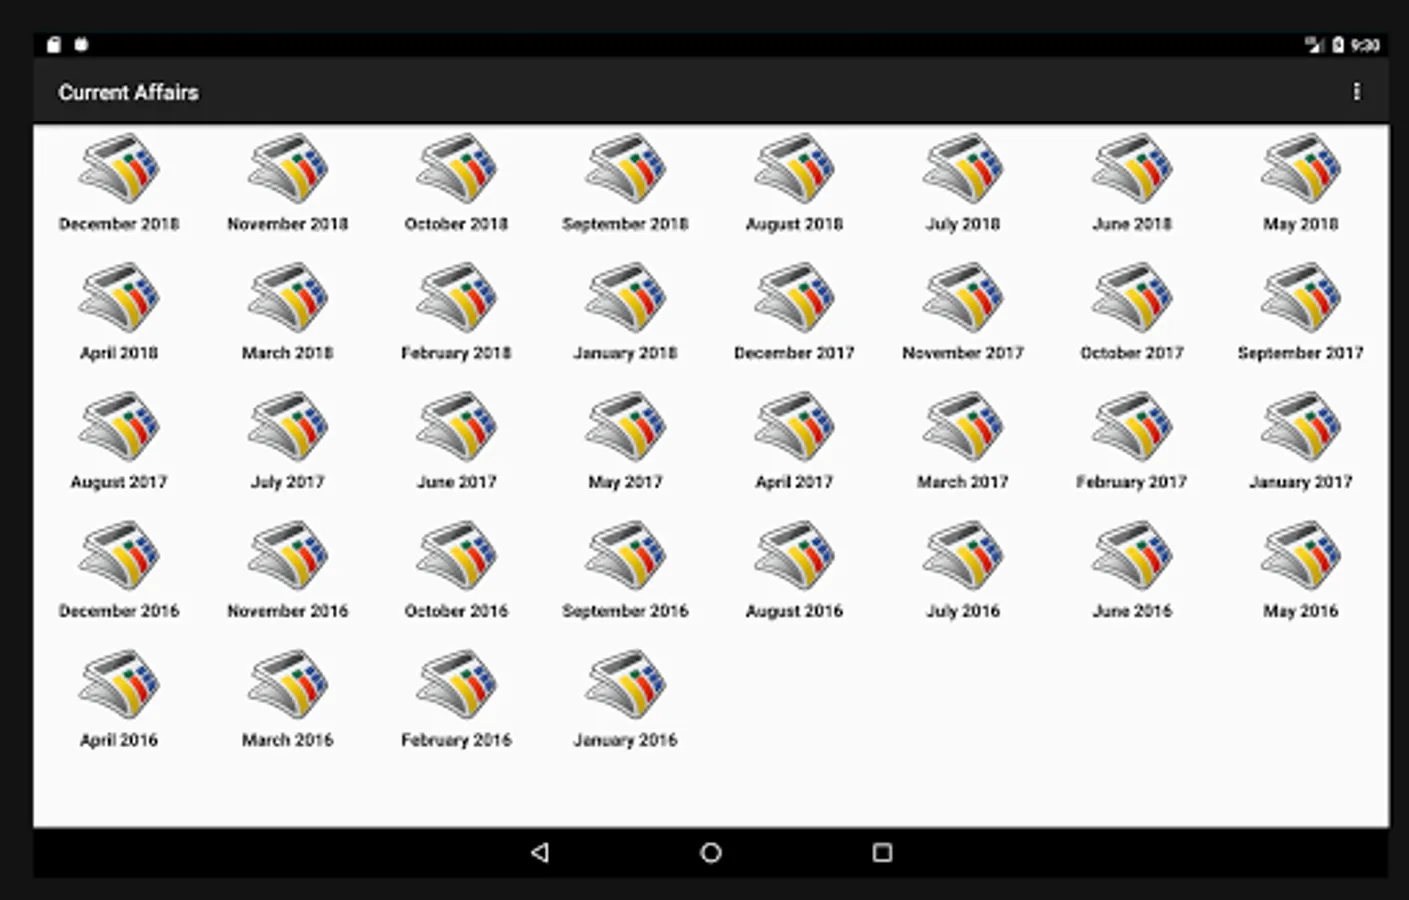This screenshot has width=1409, height=900.
Task: Tap the Android back navigation button
Action: [x=540, y=853]
